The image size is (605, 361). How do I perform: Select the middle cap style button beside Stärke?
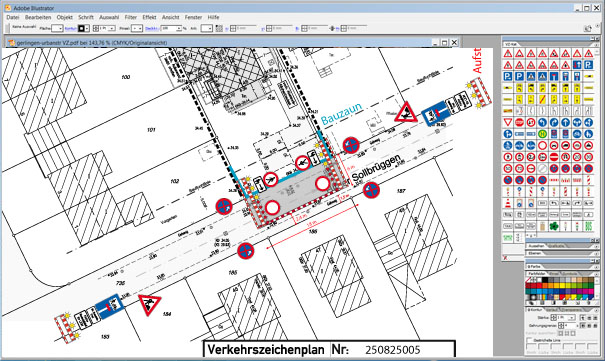pos(589,318)
